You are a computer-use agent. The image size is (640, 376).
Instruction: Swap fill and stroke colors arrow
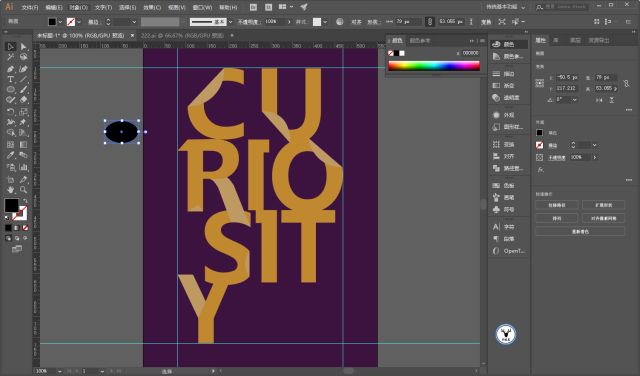tap(25, 201)
